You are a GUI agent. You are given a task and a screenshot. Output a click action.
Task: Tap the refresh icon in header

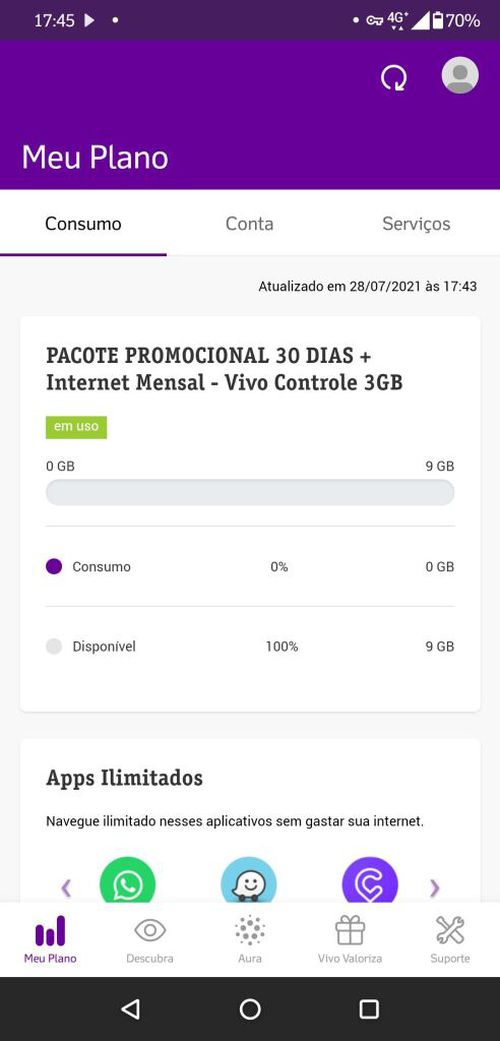(x=394, y=77)
